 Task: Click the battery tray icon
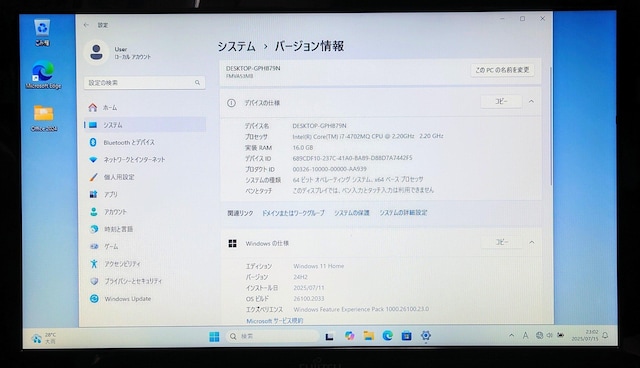[x=561, y=335]
